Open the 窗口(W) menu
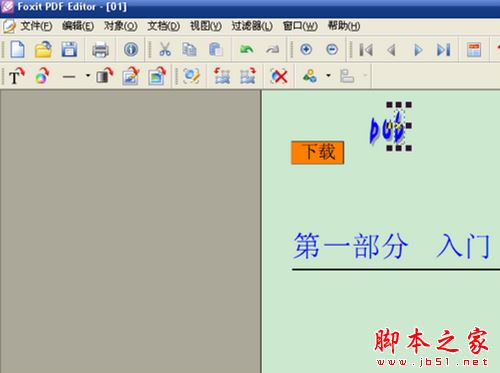 coord(300,26)
